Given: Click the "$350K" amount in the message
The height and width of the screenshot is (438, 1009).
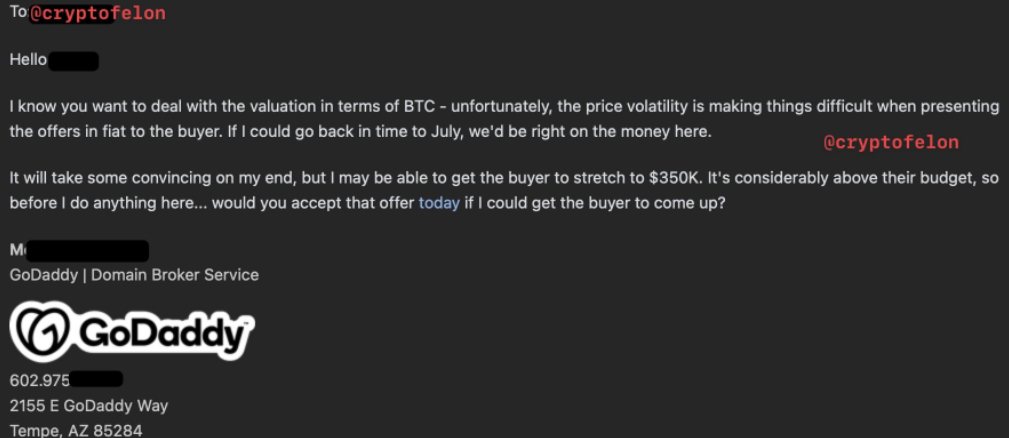Looking at the screenshot, I should point(675,179).
